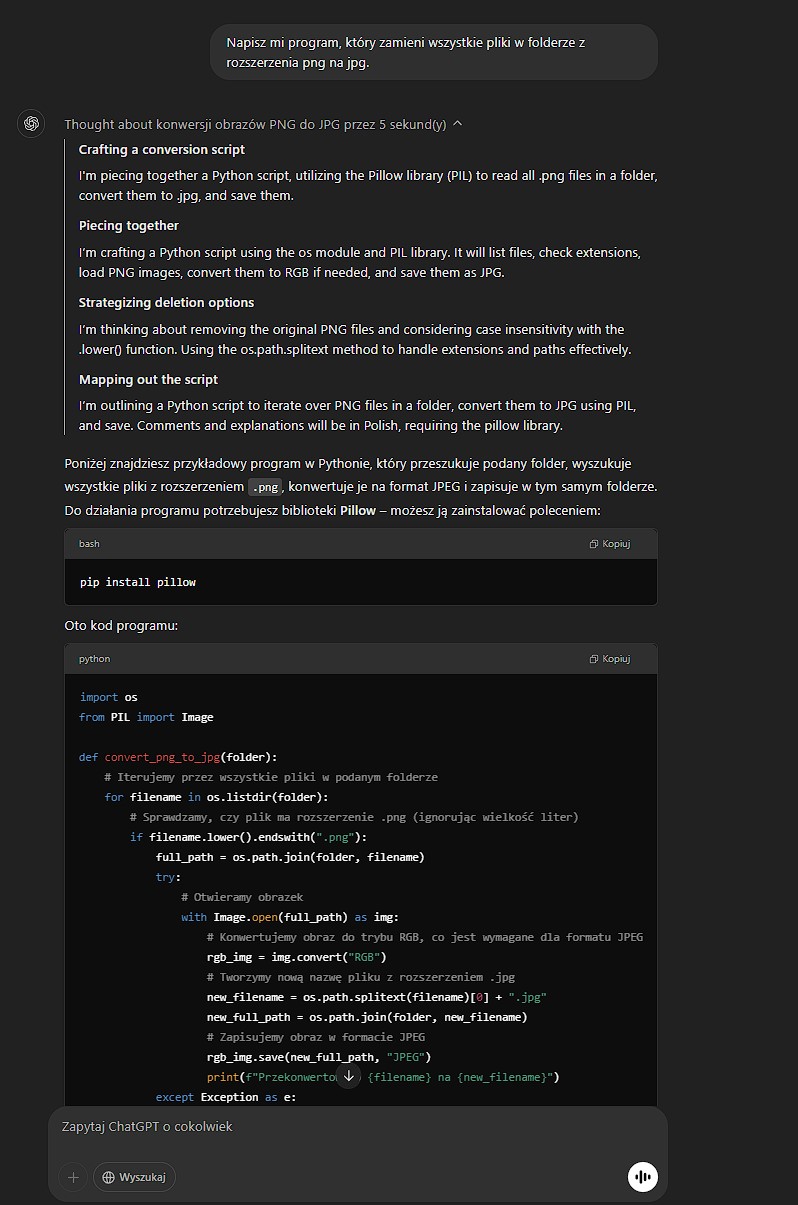Click the python language label
The image size is (798, 1205).
coord(94,659)
